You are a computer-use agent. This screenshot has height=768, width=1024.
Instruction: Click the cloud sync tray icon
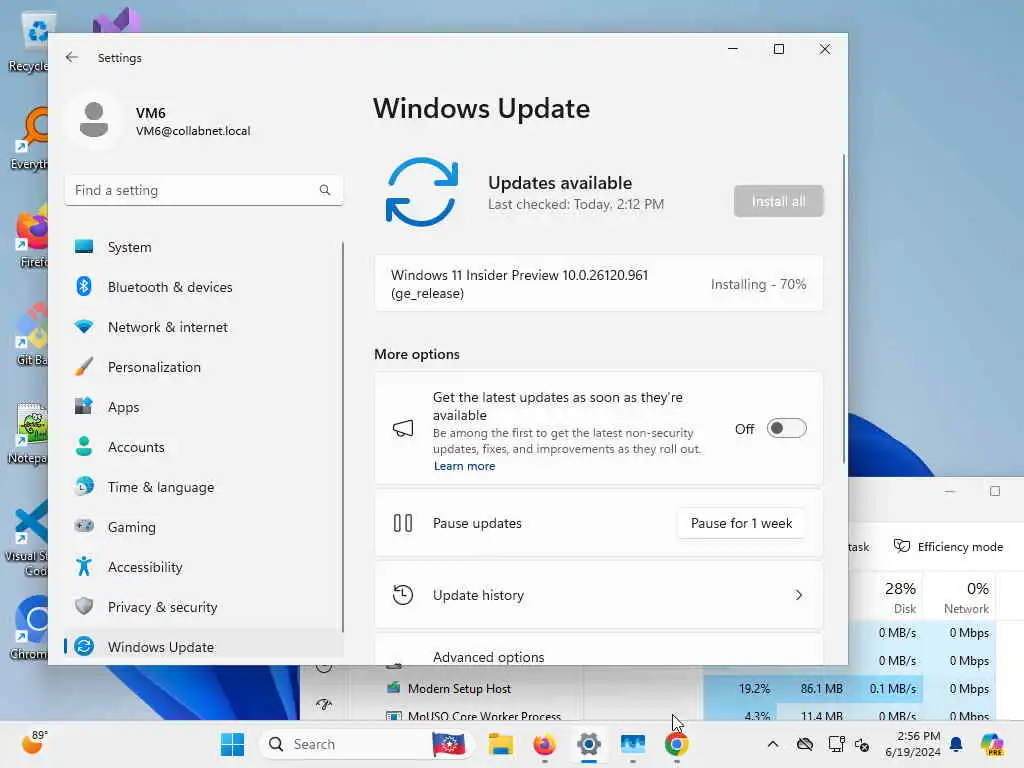pos(805,744)
